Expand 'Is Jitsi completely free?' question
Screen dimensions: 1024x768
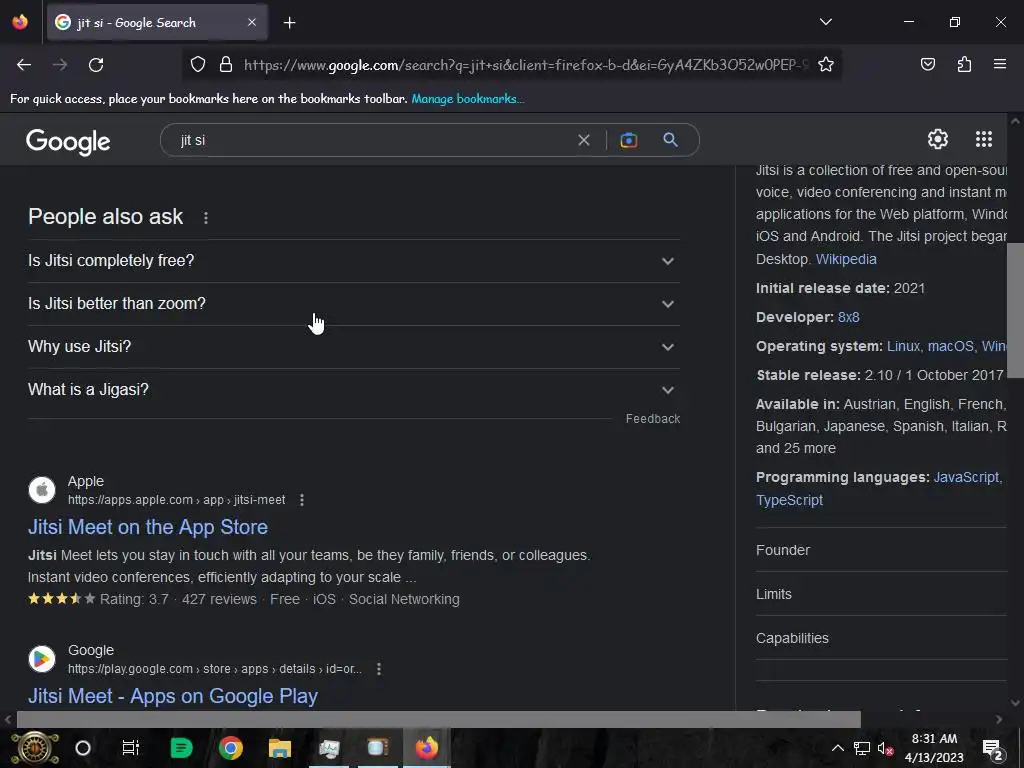click(x=354, y=261)
